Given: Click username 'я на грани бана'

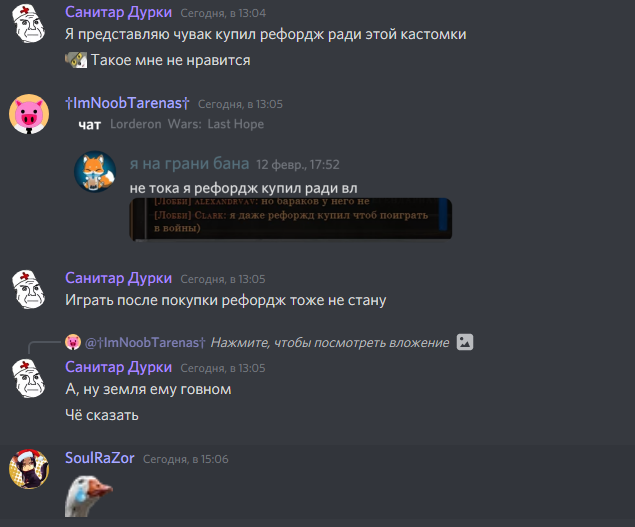Looking at the screenshot, I should (189, 164).
